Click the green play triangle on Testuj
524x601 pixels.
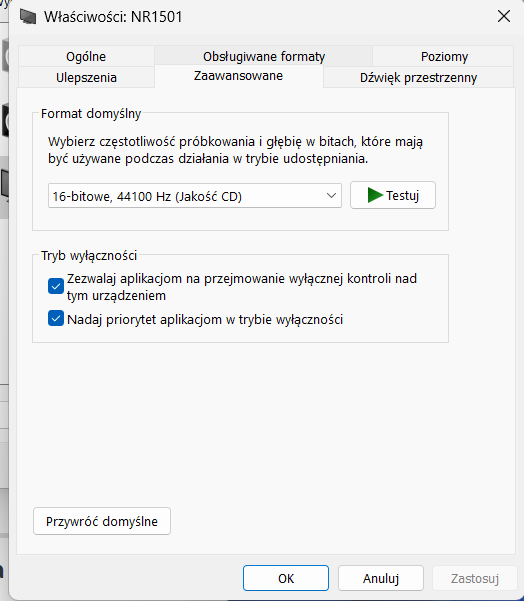tap(375, 195)
